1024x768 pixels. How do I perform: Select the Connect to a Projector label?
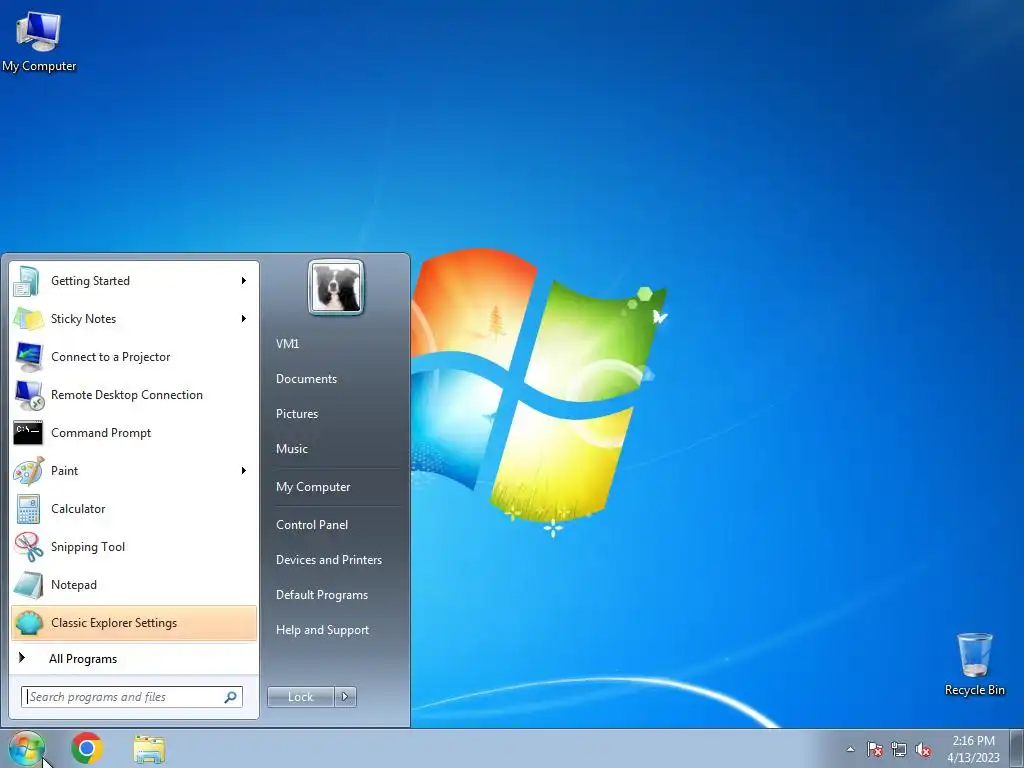click(x=110, y=357)
